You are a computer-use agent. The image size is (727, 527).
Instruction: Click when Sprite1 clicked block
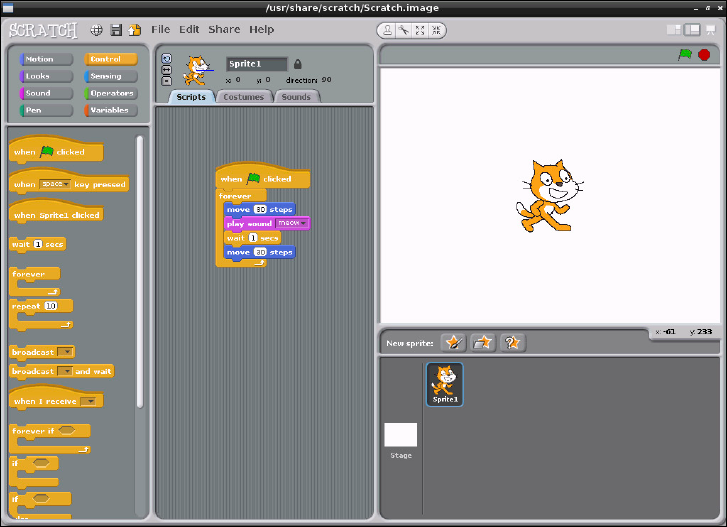coord(56,212)
